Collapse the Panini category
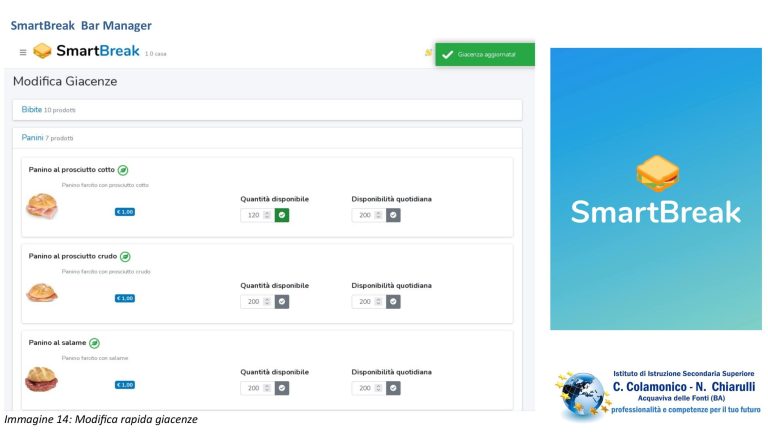The image size is (768, 432). pyautogui.click(x=267, y=138)
